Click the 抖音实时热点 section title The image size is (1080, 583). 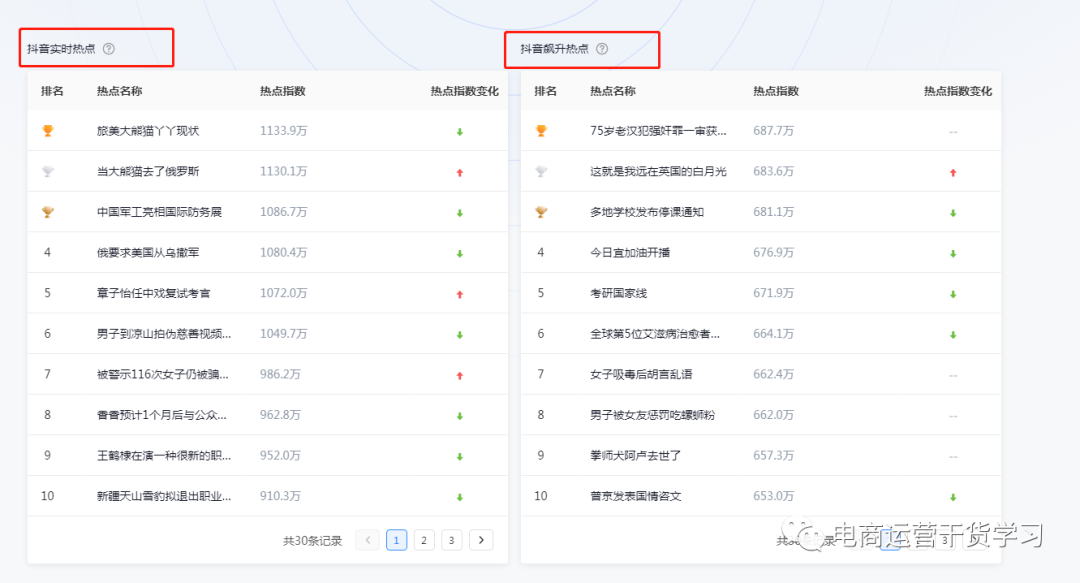tap(61, 49)
